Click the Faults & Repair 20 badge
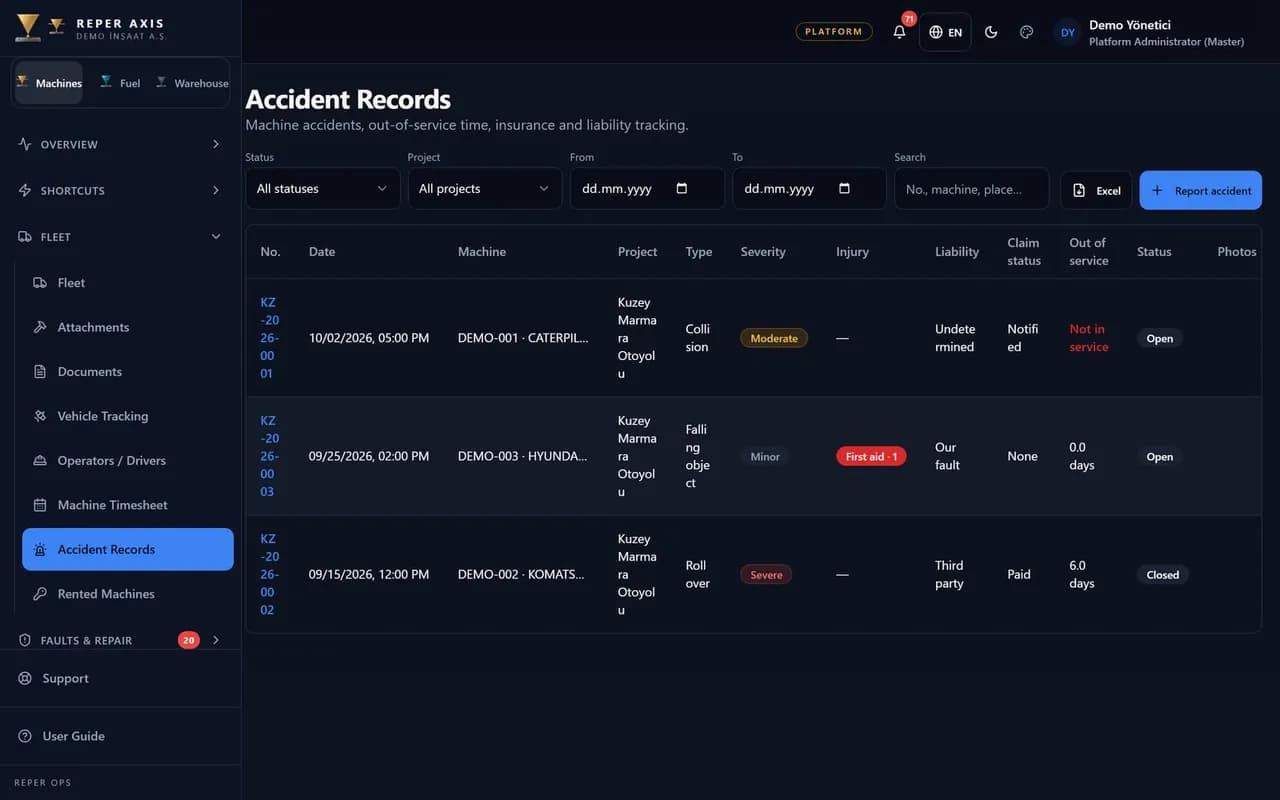 click(188, 640)
